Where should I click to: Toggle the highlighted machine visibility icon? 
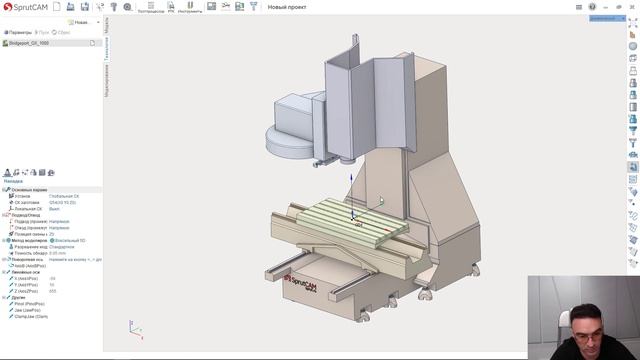click(x=633, y=167)
